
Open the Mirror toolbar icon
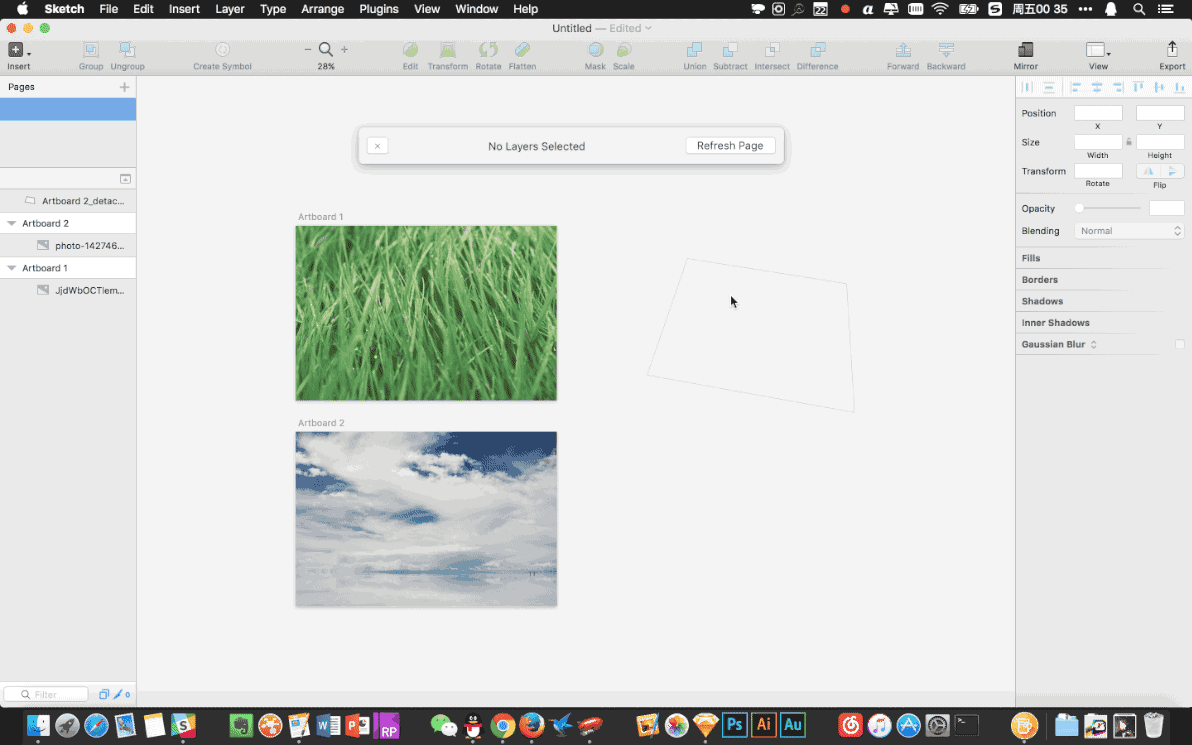tap(1026, 50)
